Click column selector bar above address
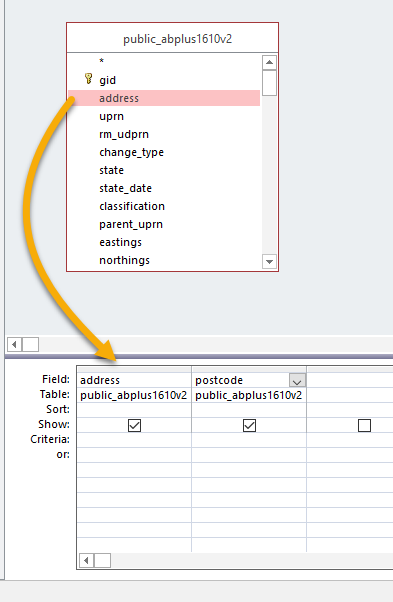 click(x=134, y=369)
